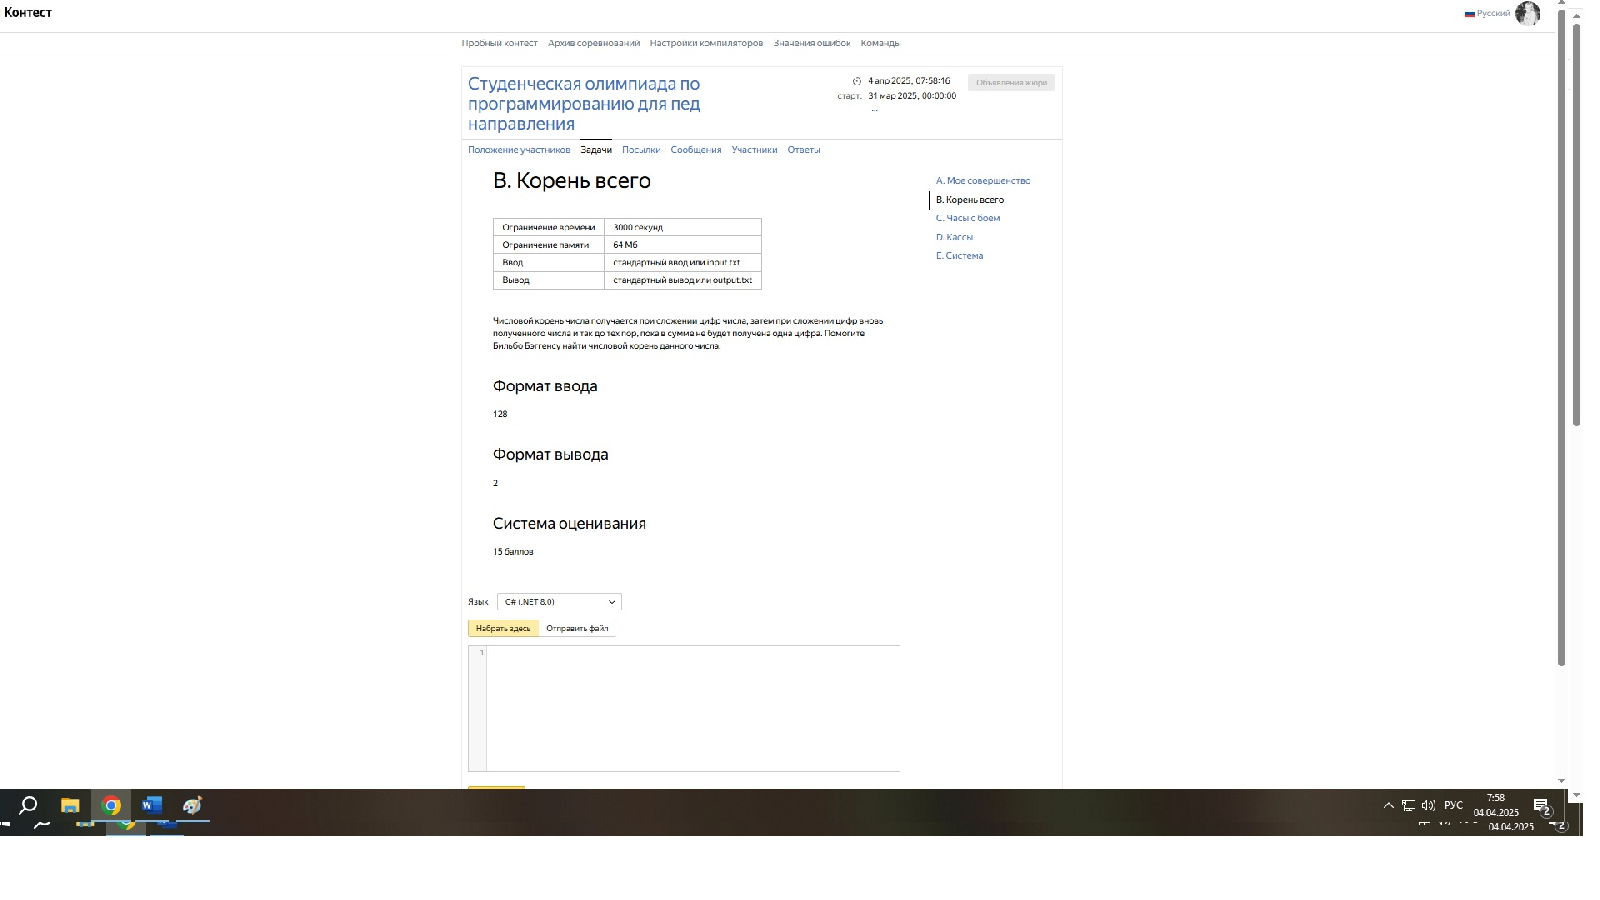The height and width of the screenshot is (900, 1600).
Task: Open Microsoft Word from the taskbar
Action: click(151, 806)
